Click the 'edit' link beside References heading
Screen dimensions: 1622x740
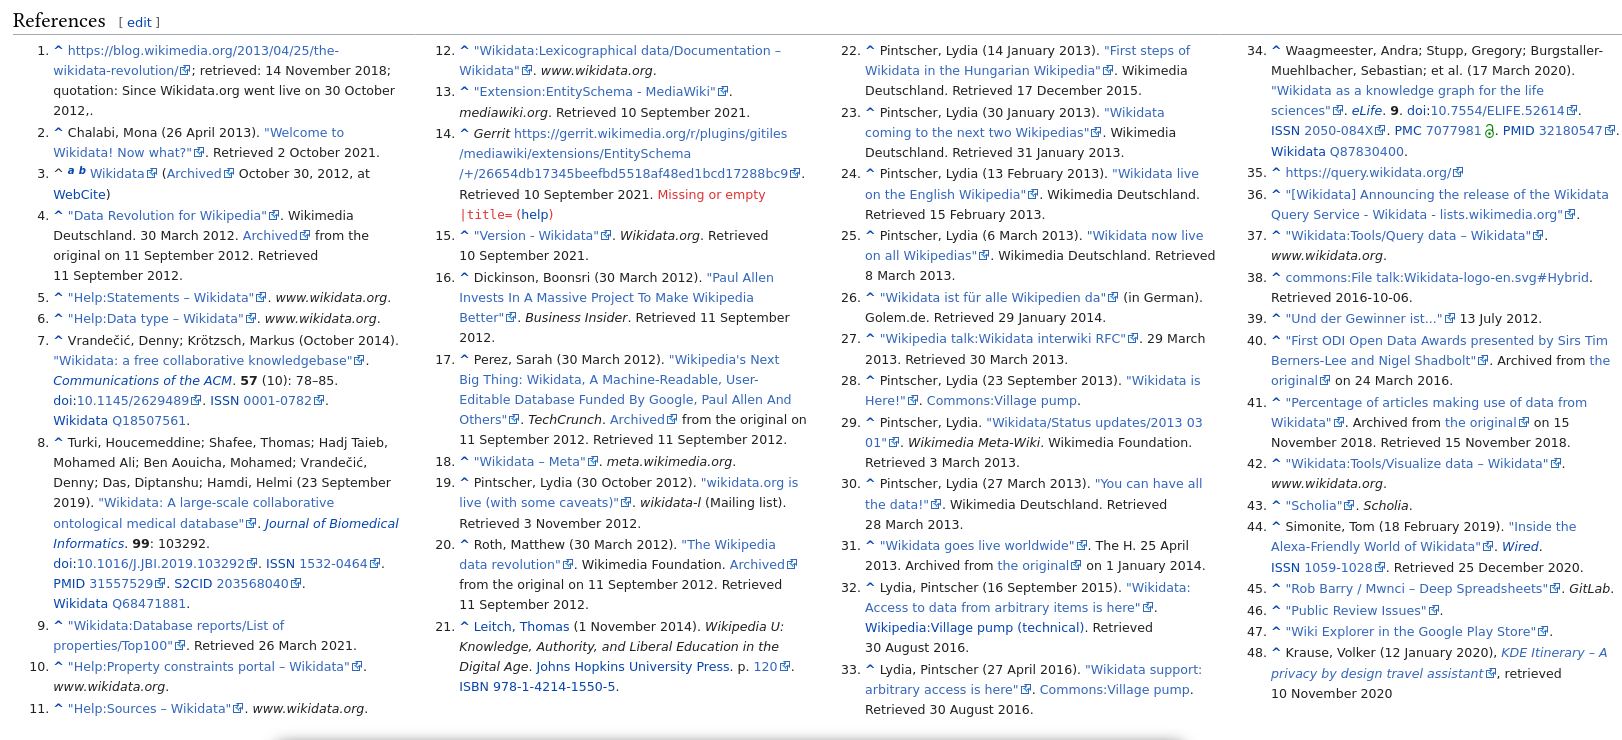pyautogui.click(x=140, y=22)
